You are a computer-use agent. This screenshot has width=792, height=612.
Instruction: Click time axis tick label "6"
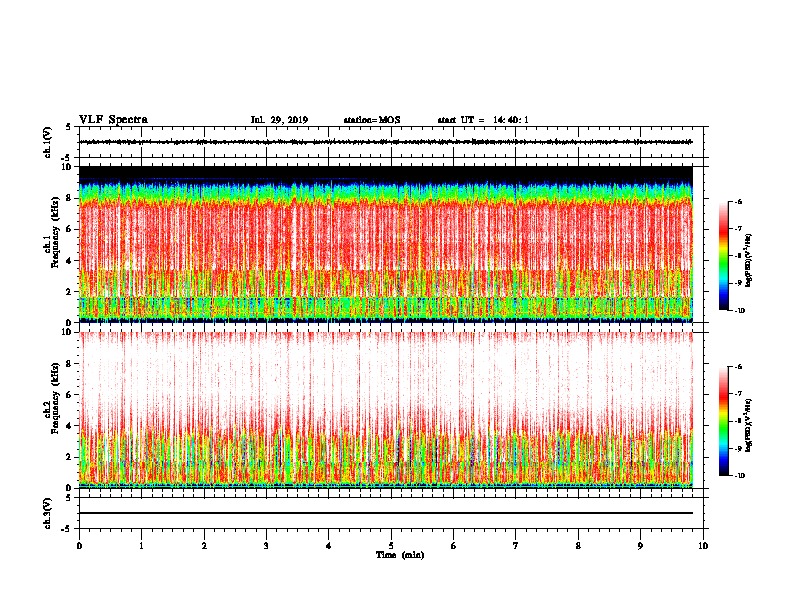point(454,546)
